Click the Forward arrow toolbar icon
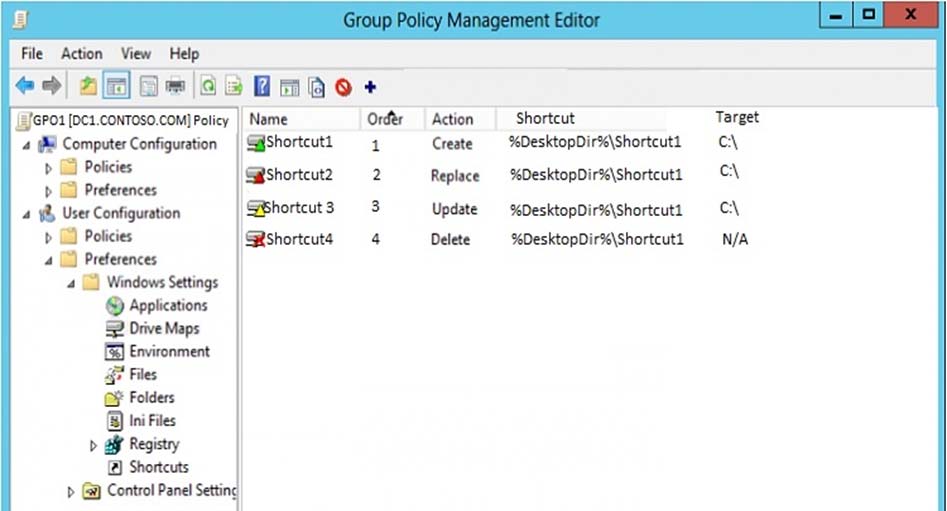947x511 pixels. click(x=52, y=86)
